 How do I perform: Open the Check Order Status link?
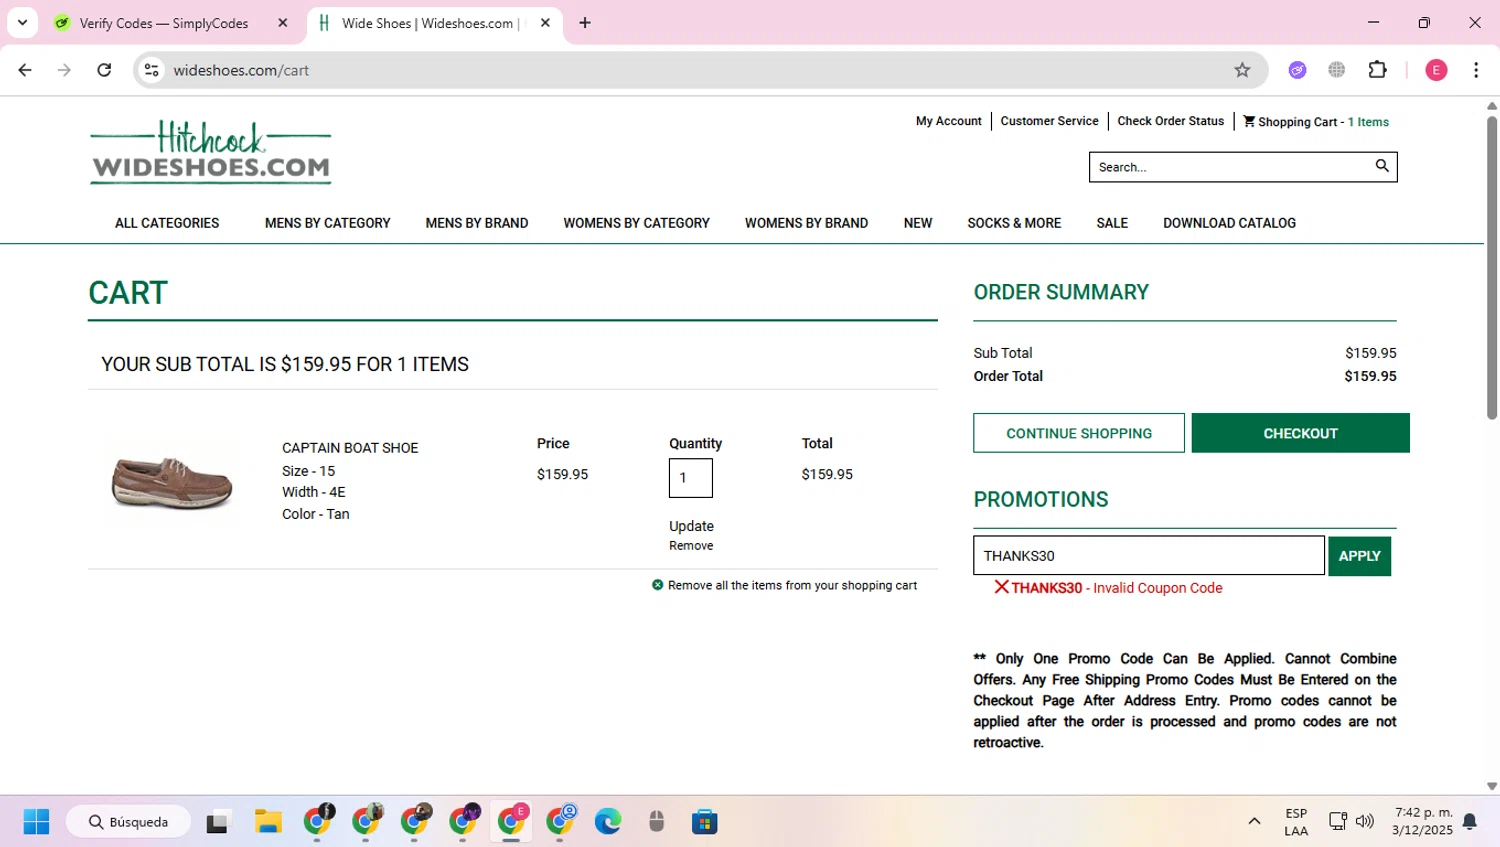pyautogui.click(x=1170, y=121)
